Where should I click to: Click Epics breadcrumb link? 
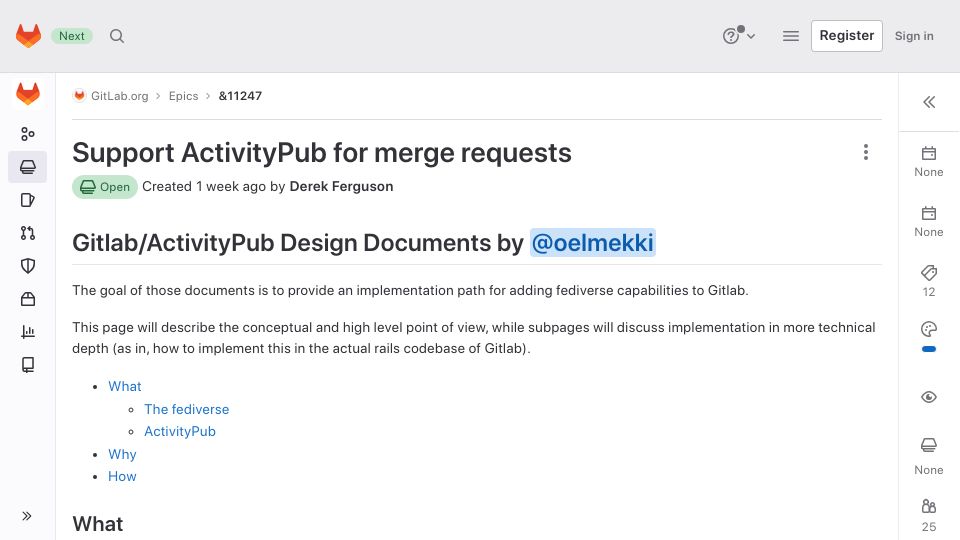point(184,96)
